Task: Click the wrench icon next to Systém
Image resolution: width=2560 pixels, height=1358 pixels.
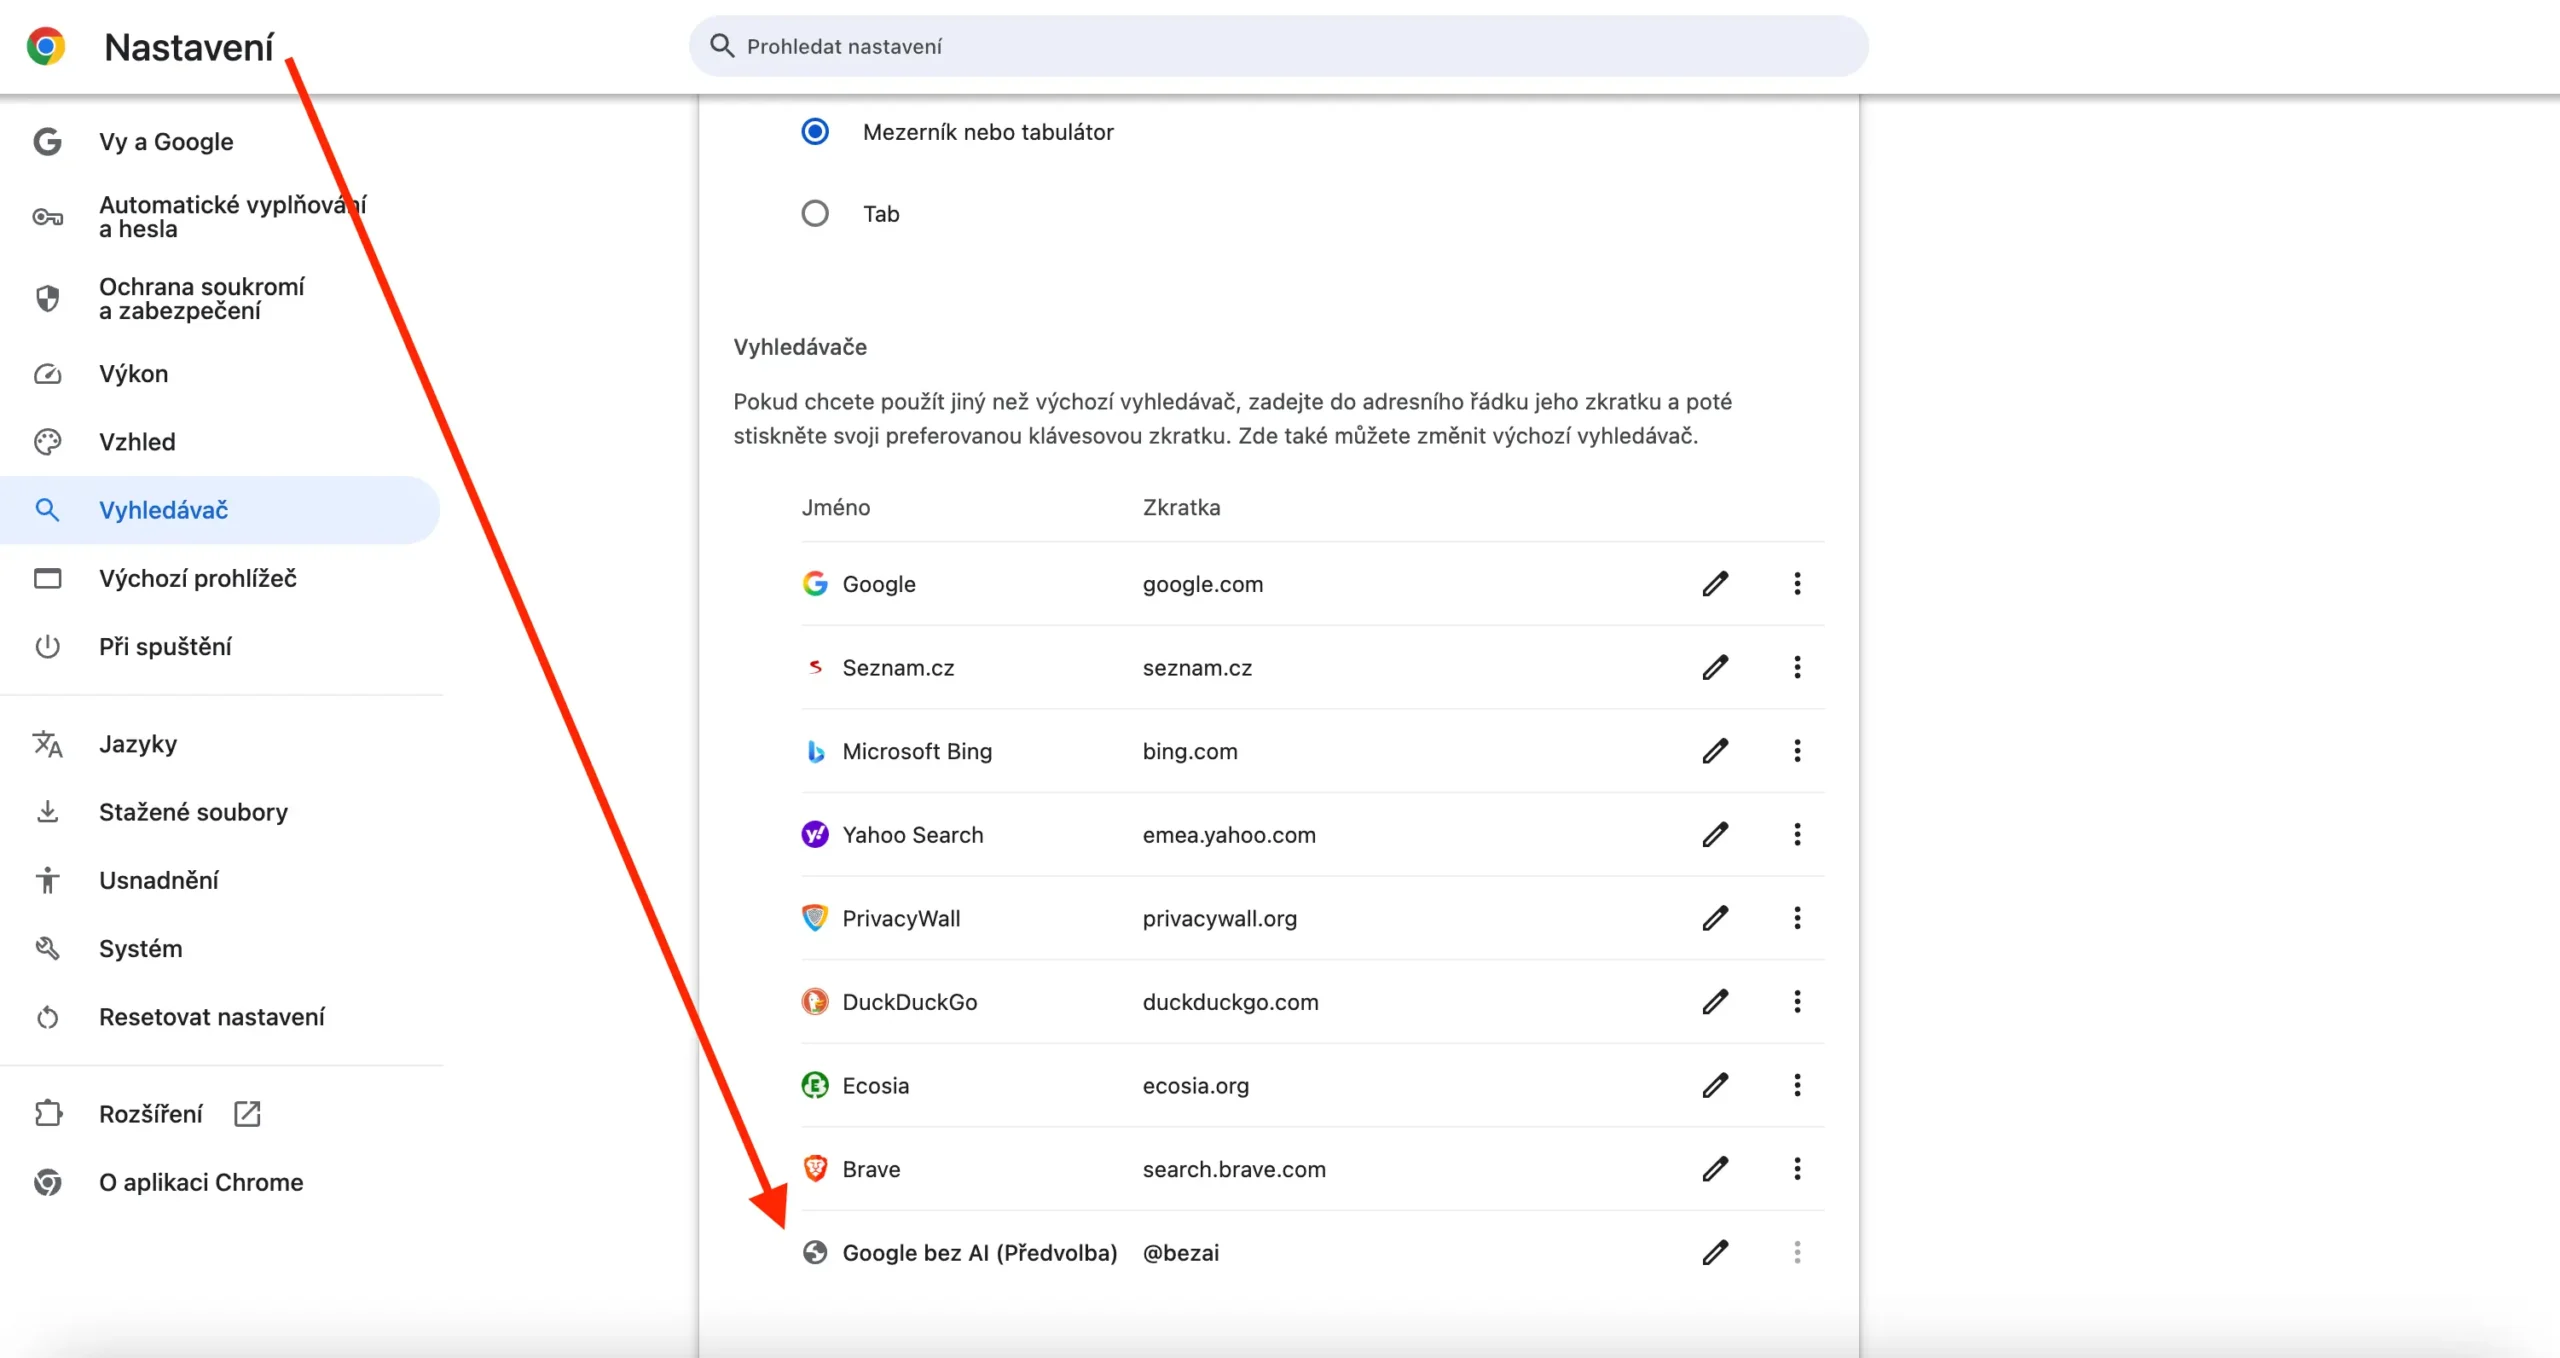Action: (47, 948)
